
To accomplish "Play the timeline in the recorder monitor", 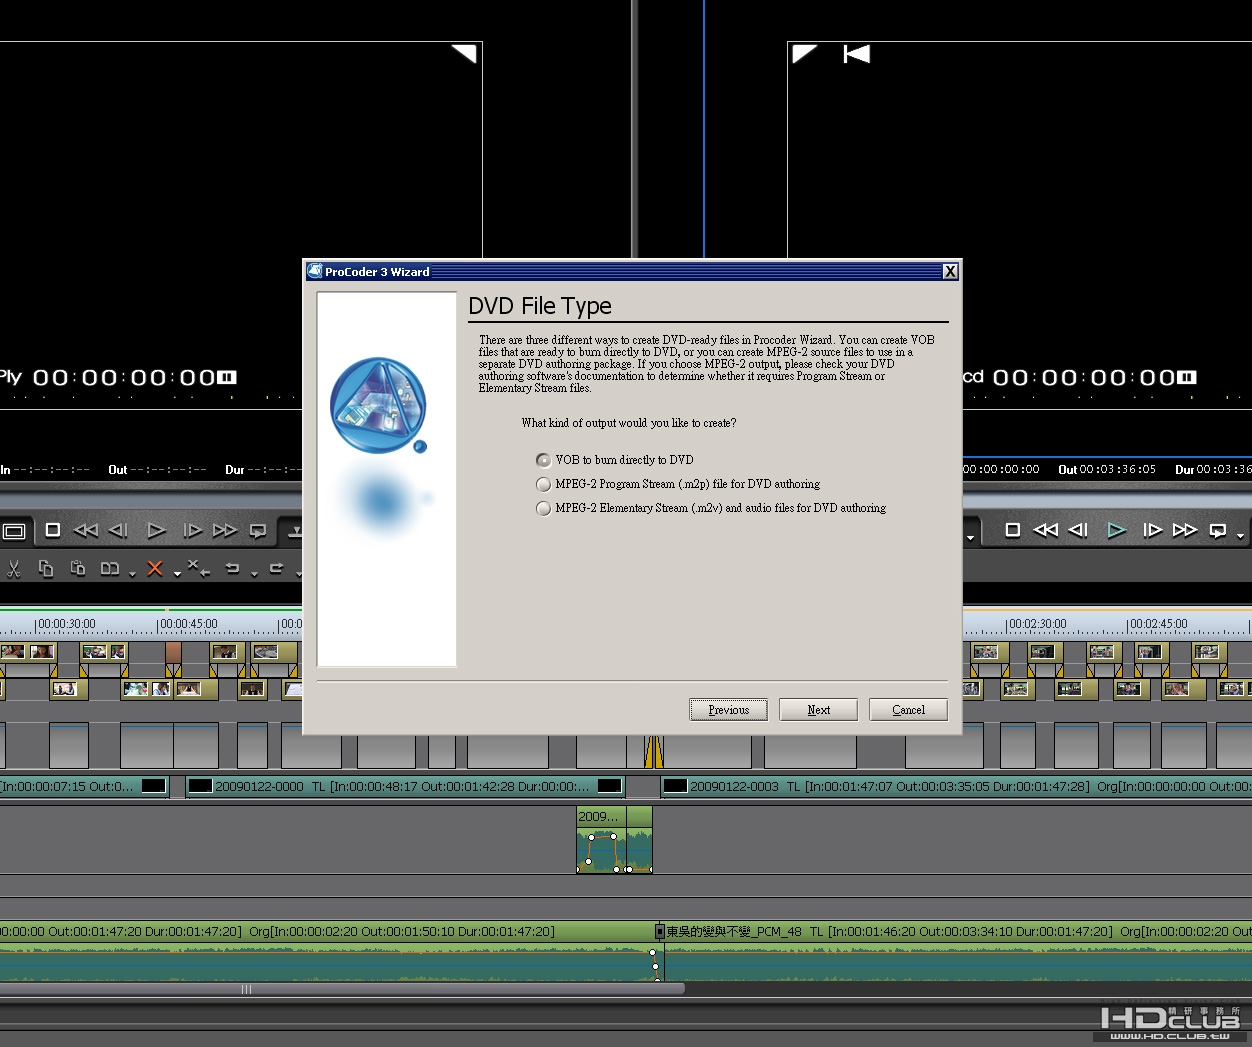I will click(x=1116, y=530).
